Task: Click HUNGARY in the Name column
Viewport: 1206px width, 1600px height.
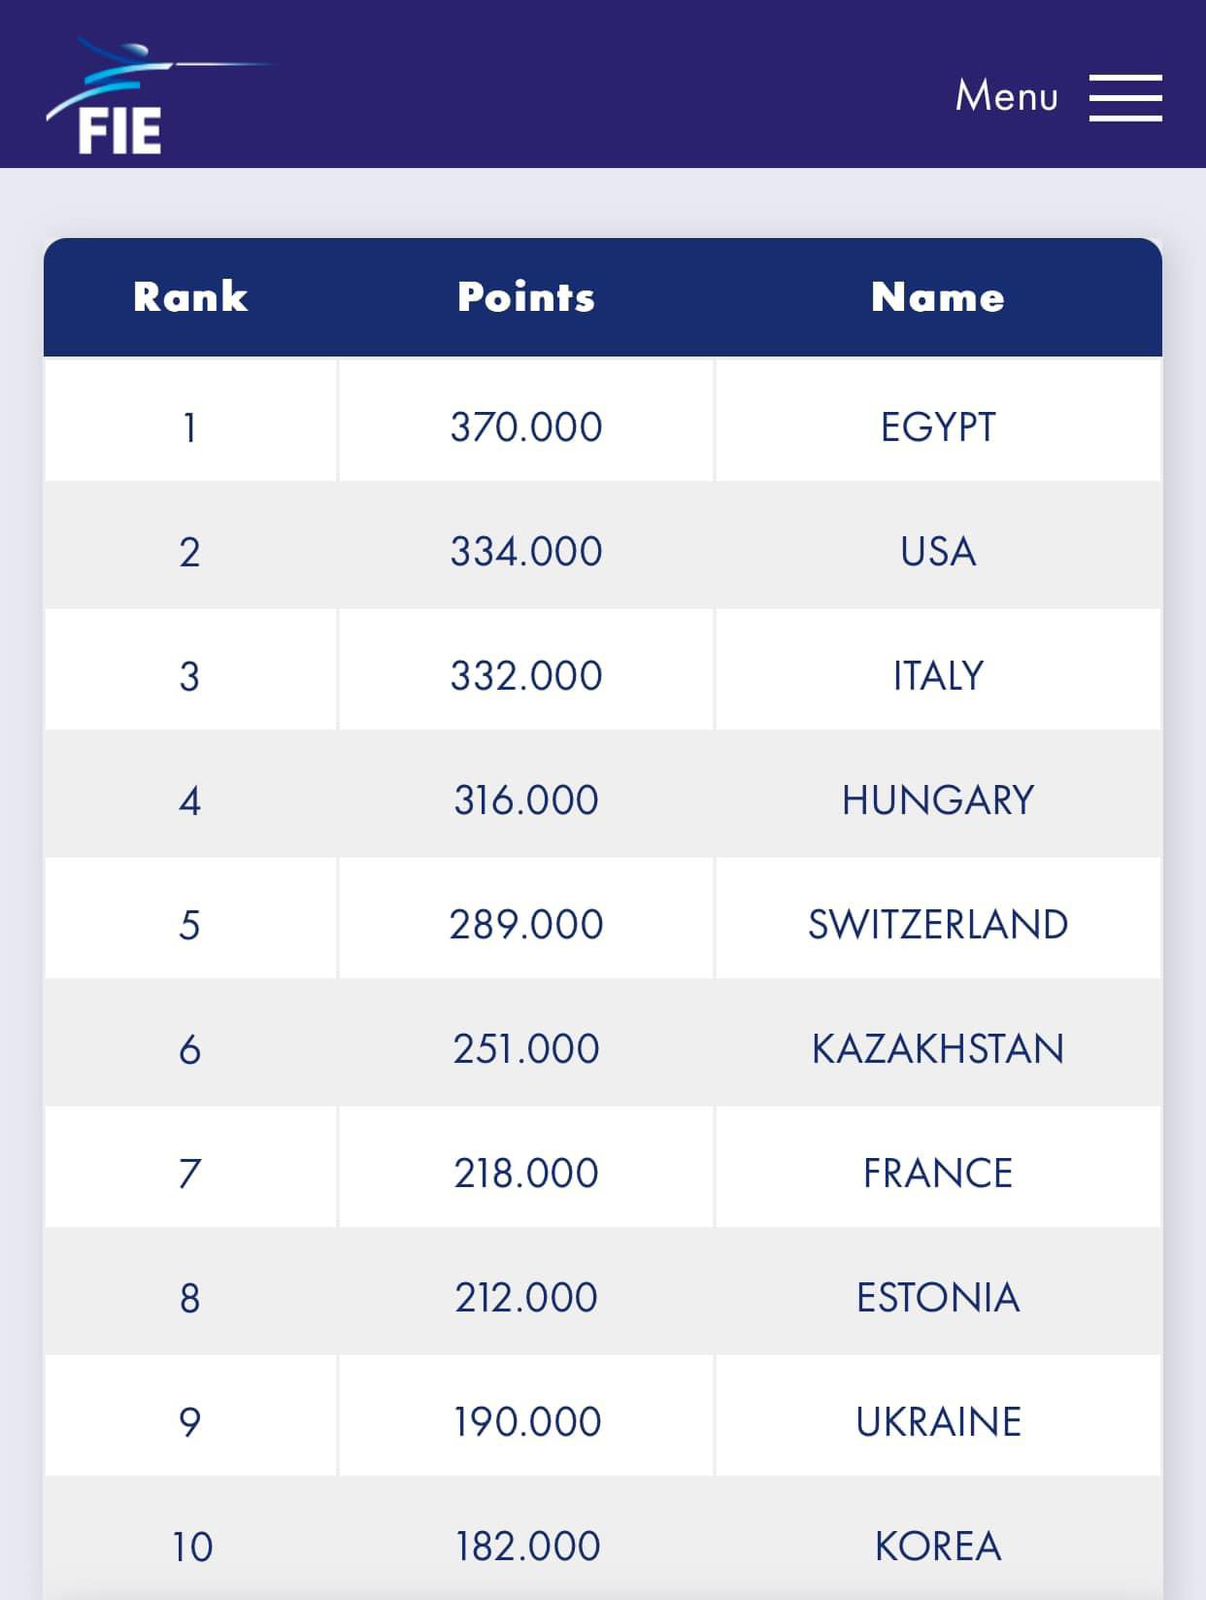Action: click(937, 800)
